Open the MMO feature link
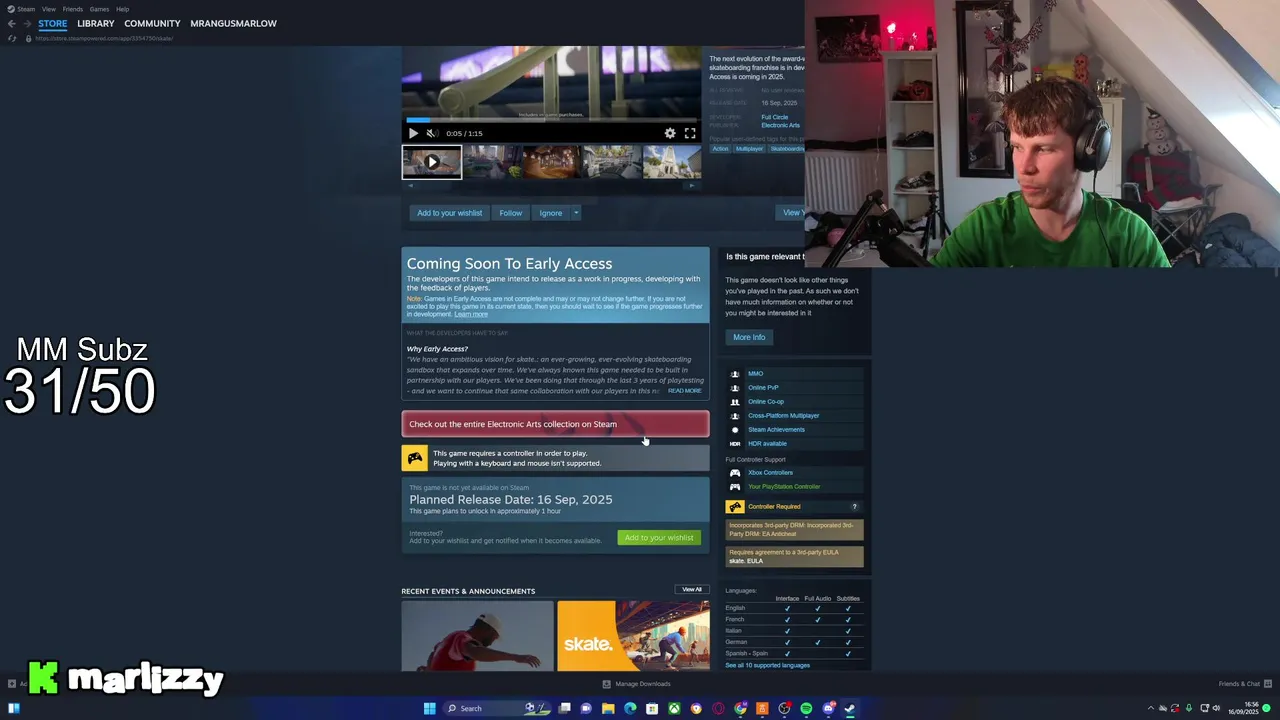1280x720 pixels. 755,374
